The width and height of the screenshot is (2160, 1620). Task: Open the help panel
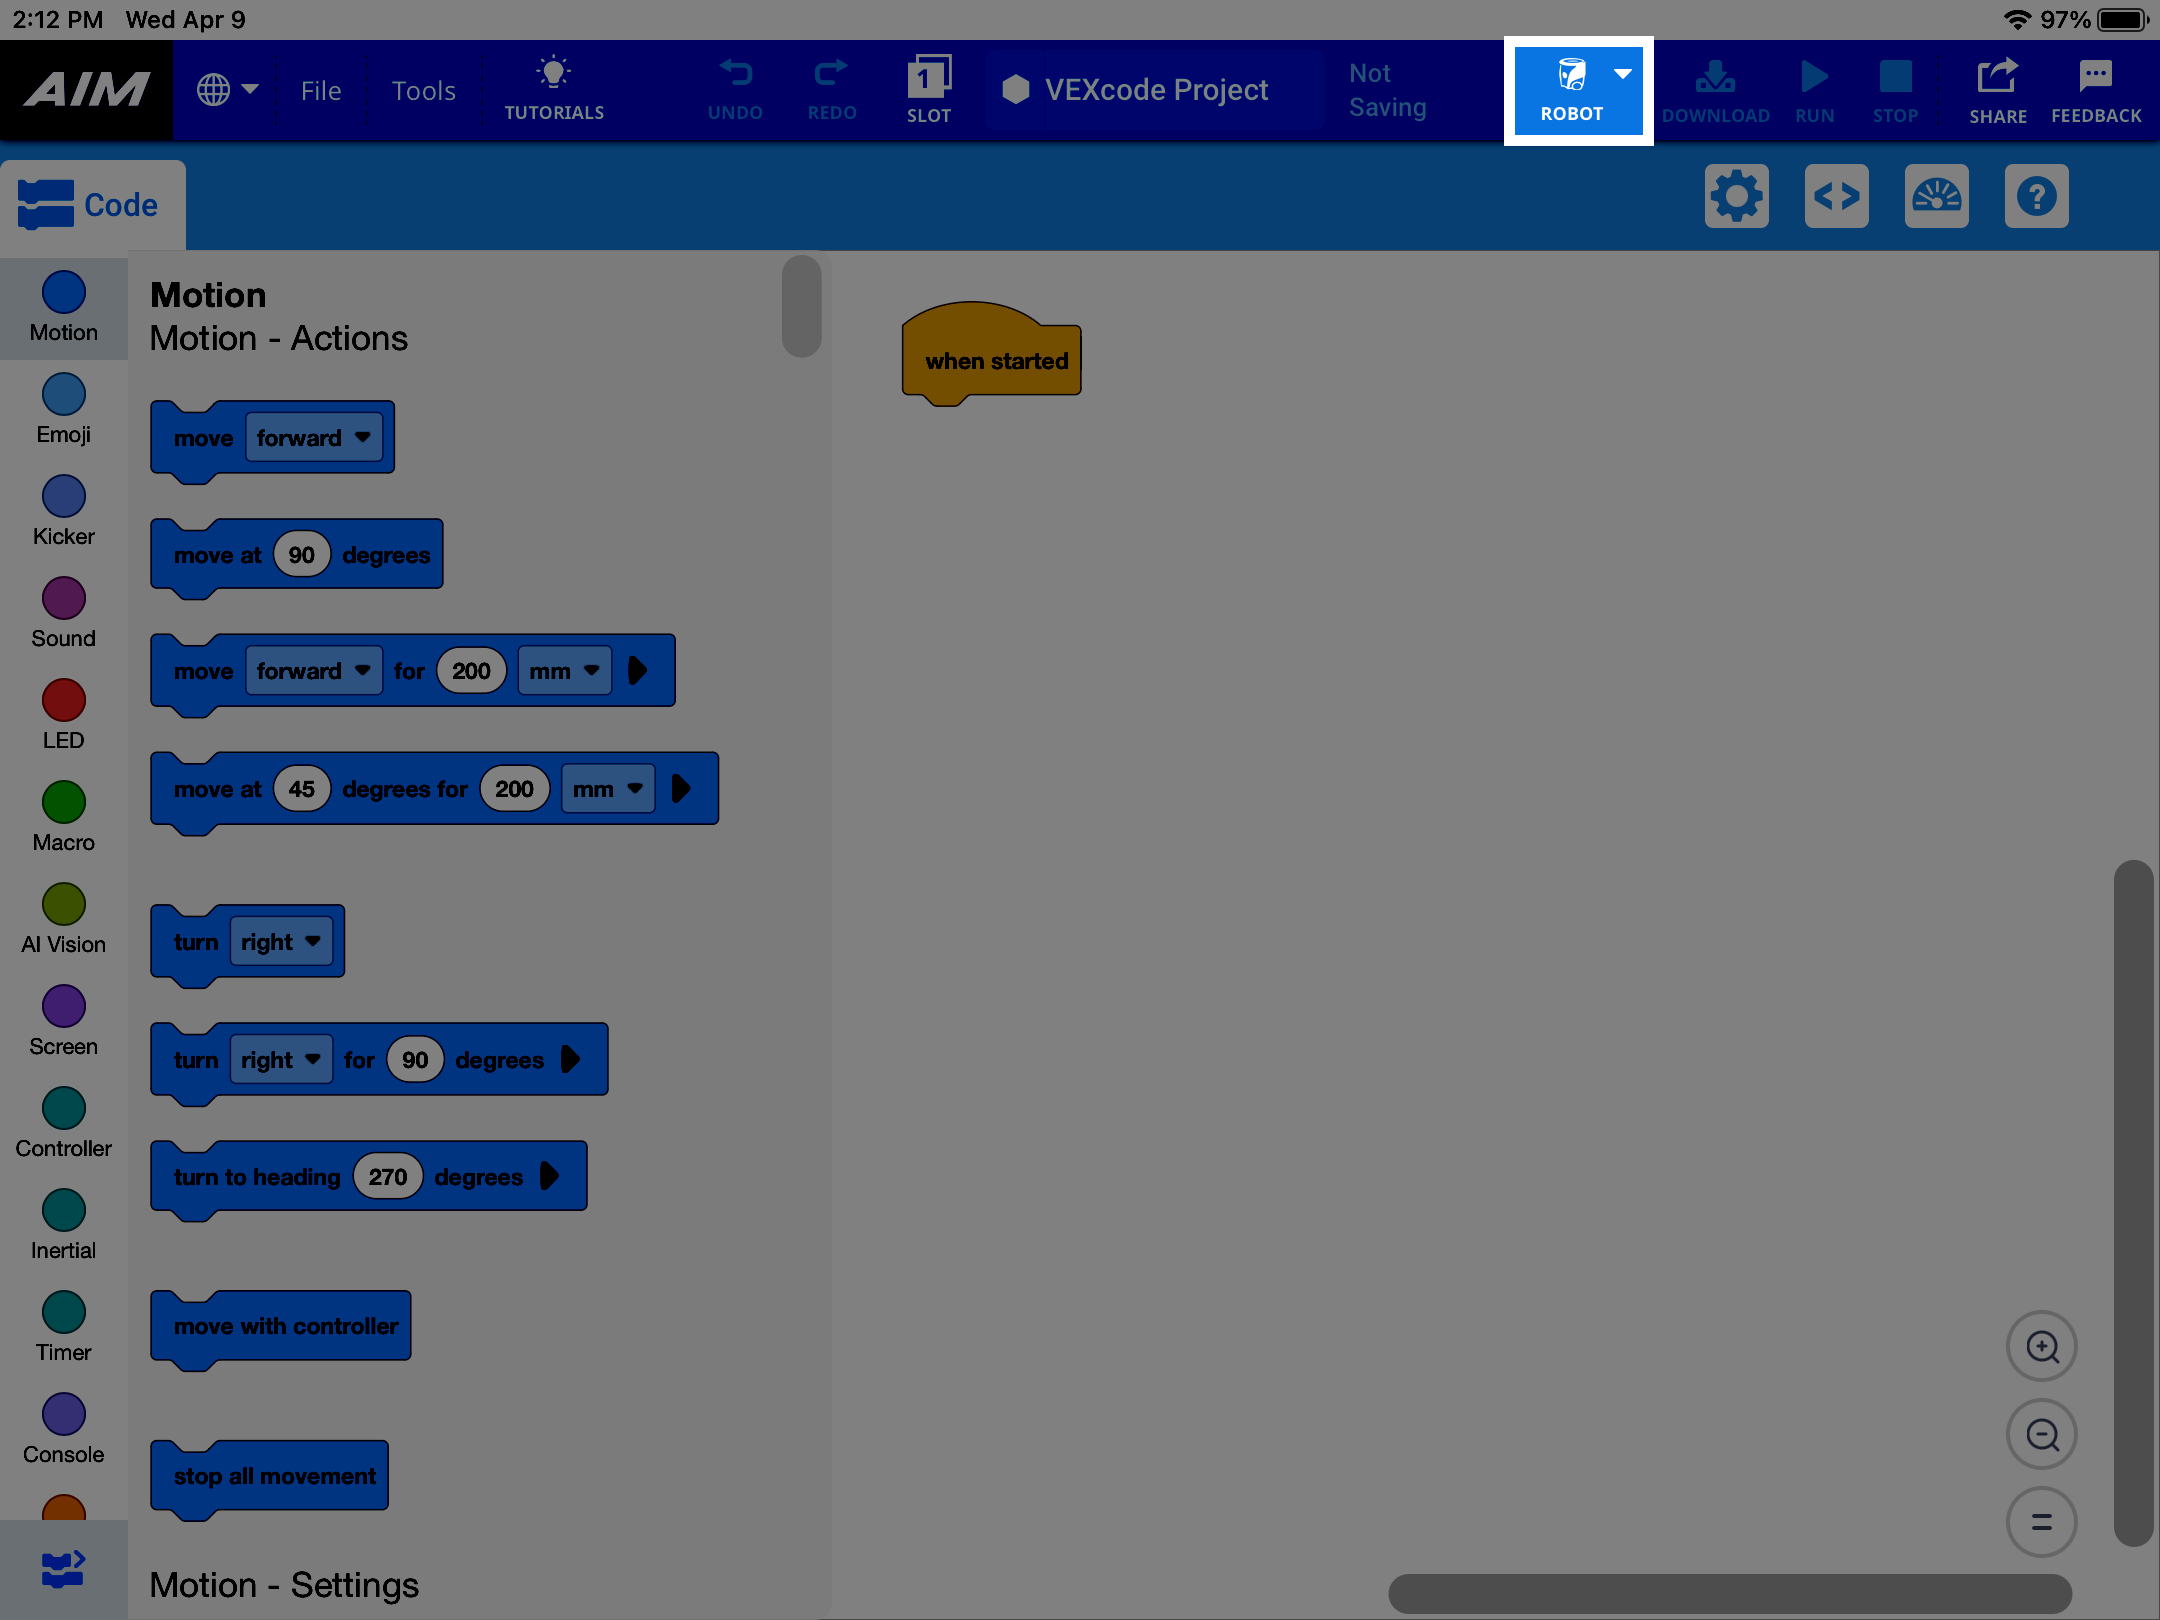point(2036,196)
